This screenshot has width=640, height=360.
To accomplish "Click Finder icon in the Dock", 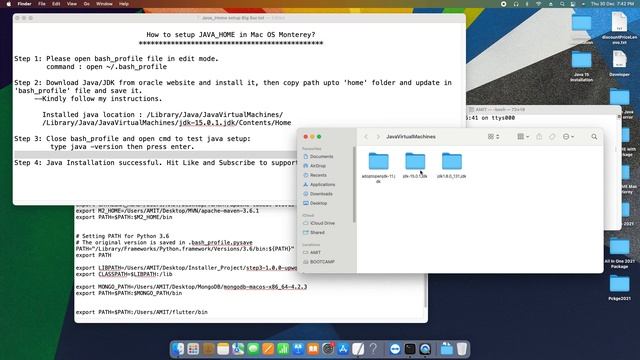I will [178, 349].
